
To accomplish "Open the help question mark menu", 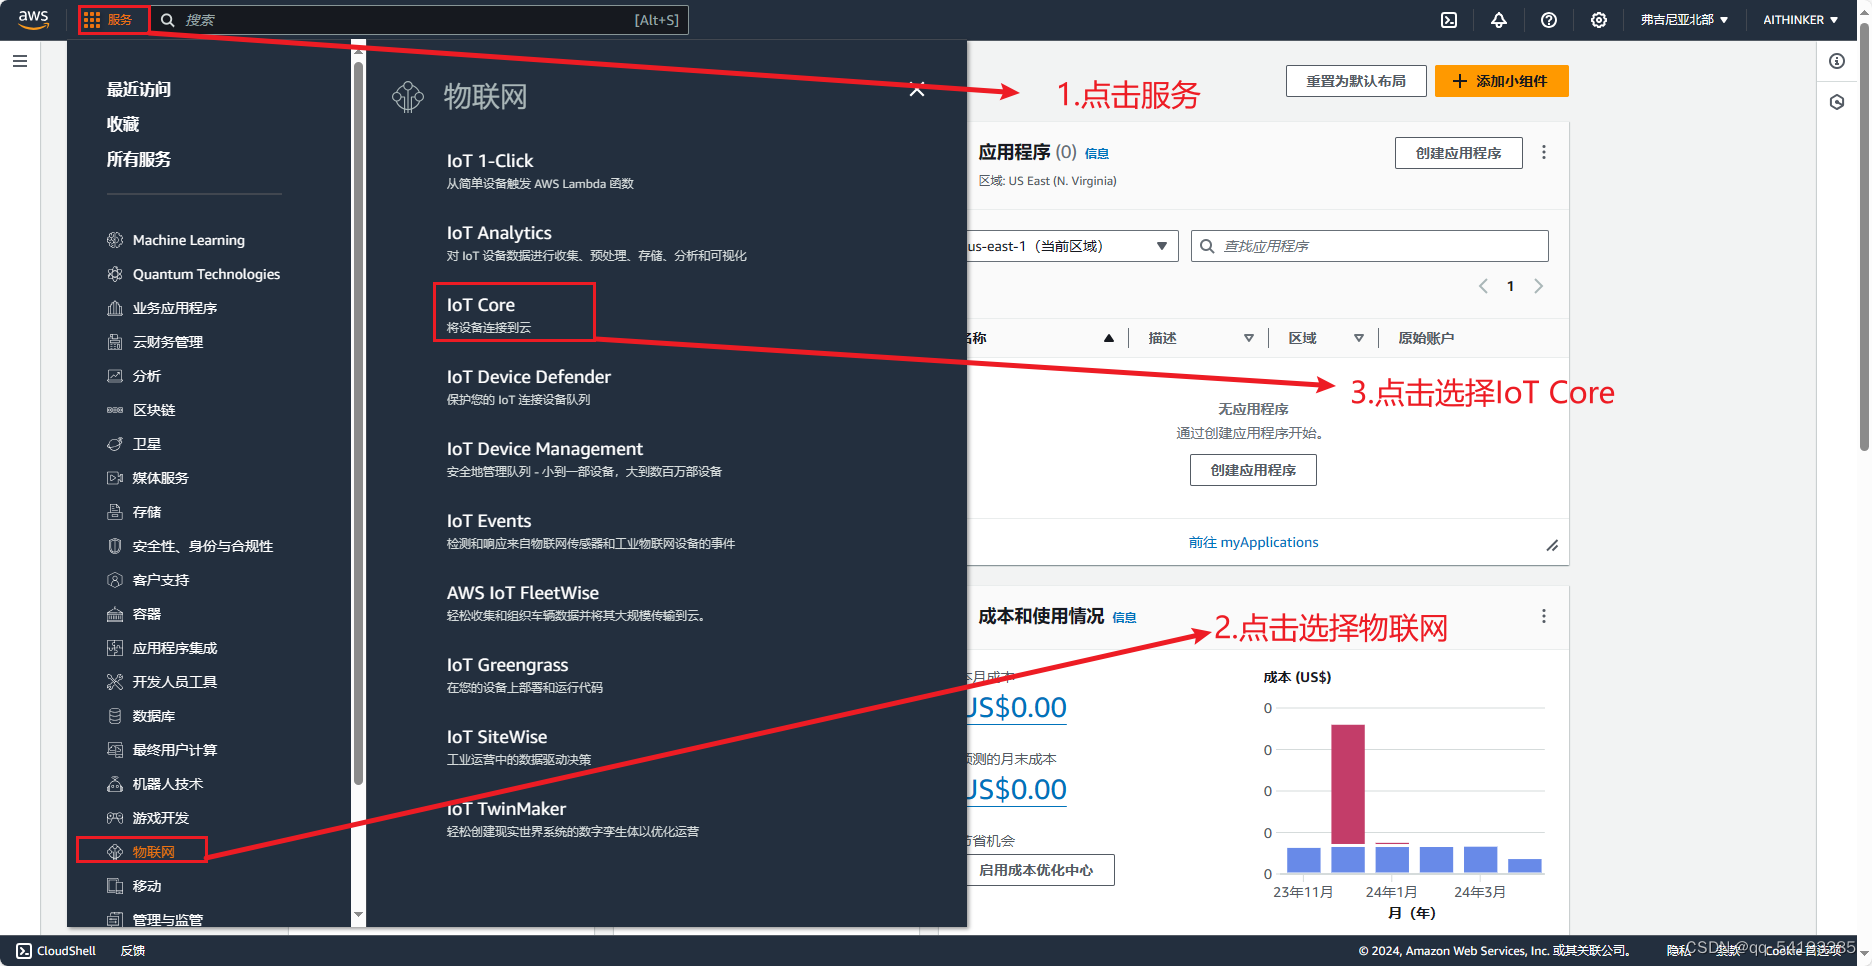I will 1549,20.
